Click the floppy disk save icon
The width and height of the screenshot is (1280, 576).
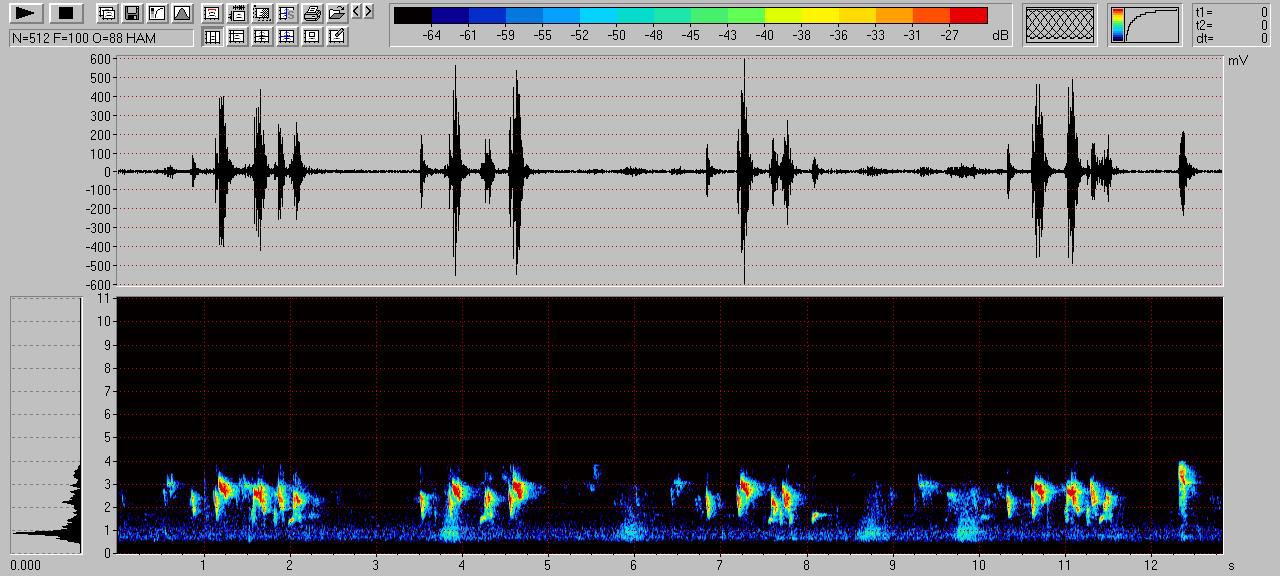click(132, 13)
